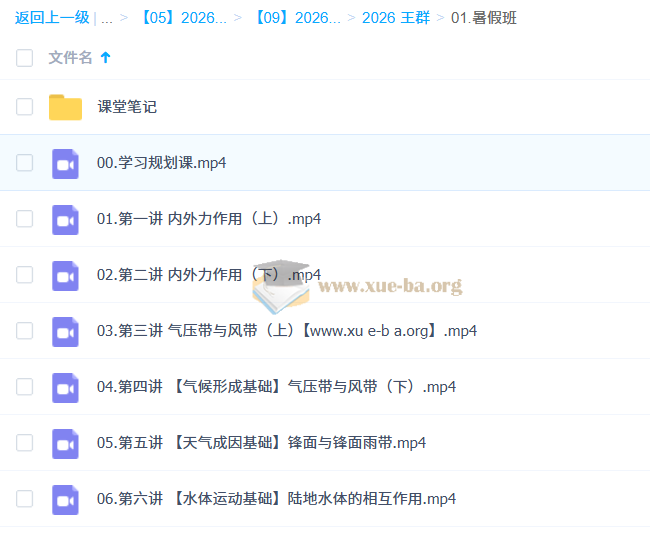Open file 05.第五讲 锋面与锋面雨带.mp4
Screen dimensions: 650x540
point(261,443)
